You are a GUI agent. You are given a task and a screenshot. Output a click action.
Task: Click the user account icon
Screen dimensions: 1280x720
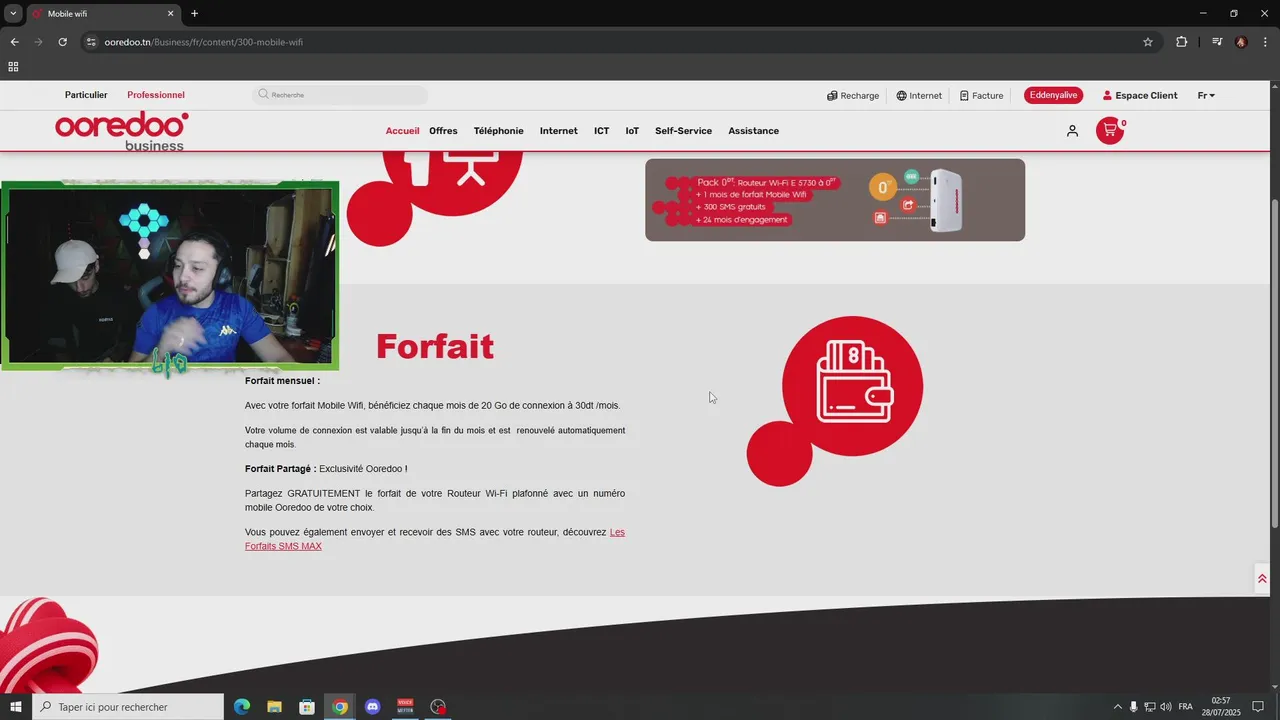coord(1072,131)
